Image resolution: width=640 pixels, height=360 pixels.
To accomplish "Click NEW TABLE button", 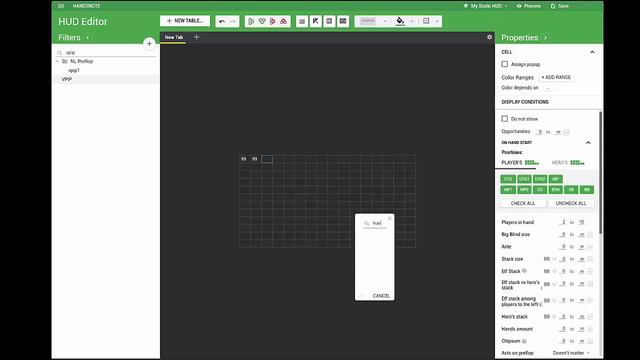I will [185, 21].
